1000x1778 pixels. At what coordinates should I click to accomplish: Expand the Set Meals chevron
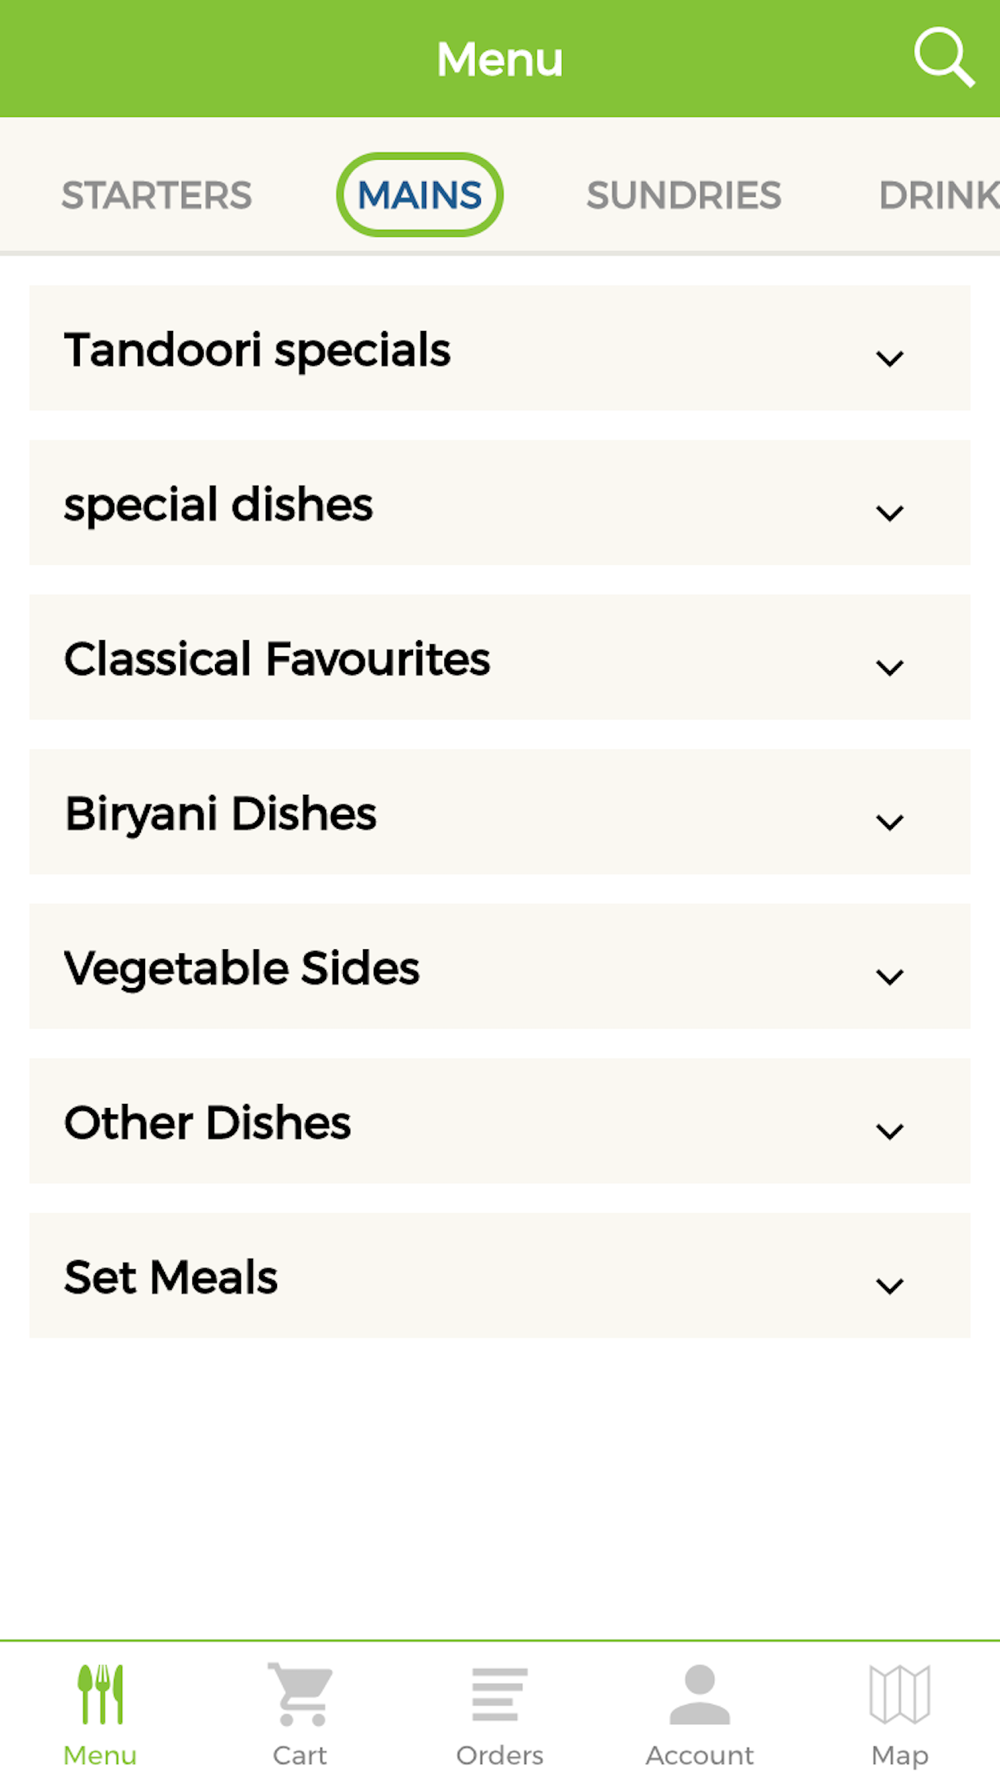coord(889,1285)
